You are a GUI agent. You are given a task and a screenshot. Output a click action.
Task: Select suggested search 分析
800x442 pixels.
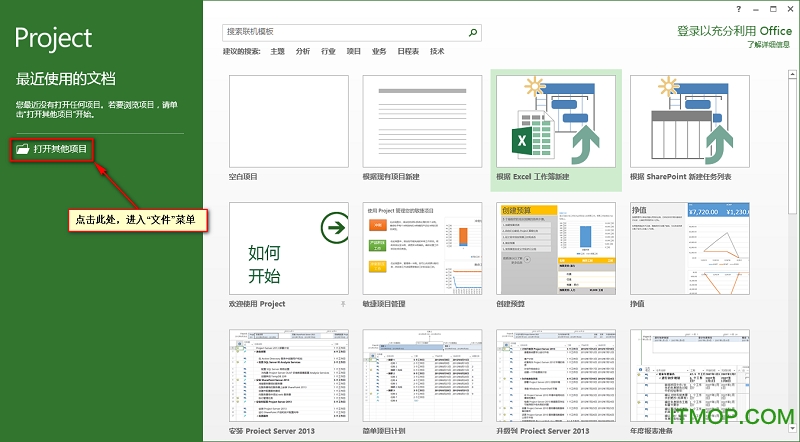tap(303, 51)
